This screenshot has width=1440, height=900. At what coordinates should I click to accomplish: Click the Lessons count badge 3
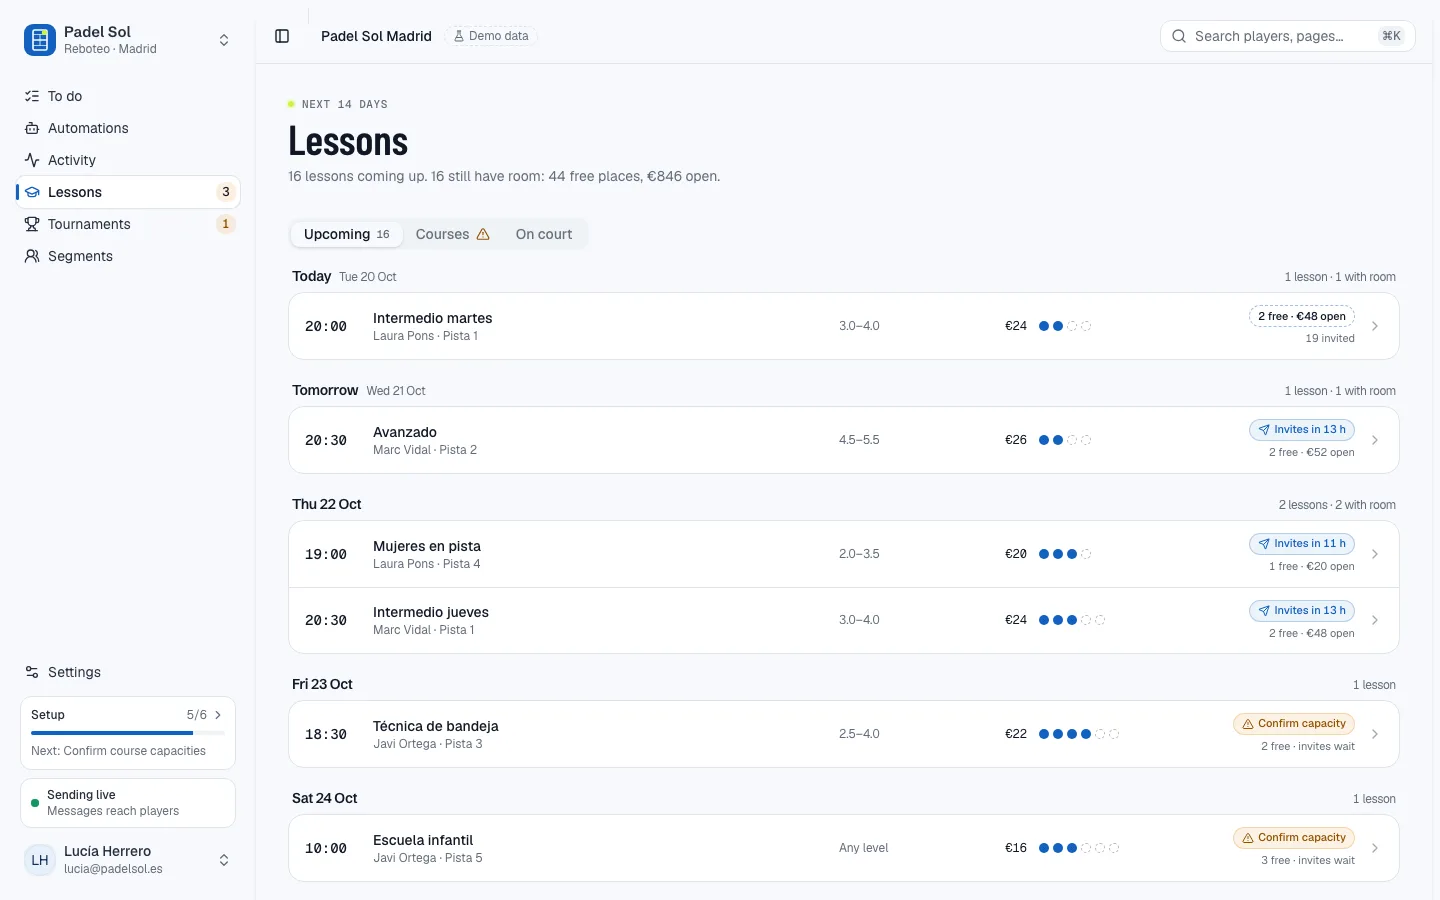(x=226, y=192)
